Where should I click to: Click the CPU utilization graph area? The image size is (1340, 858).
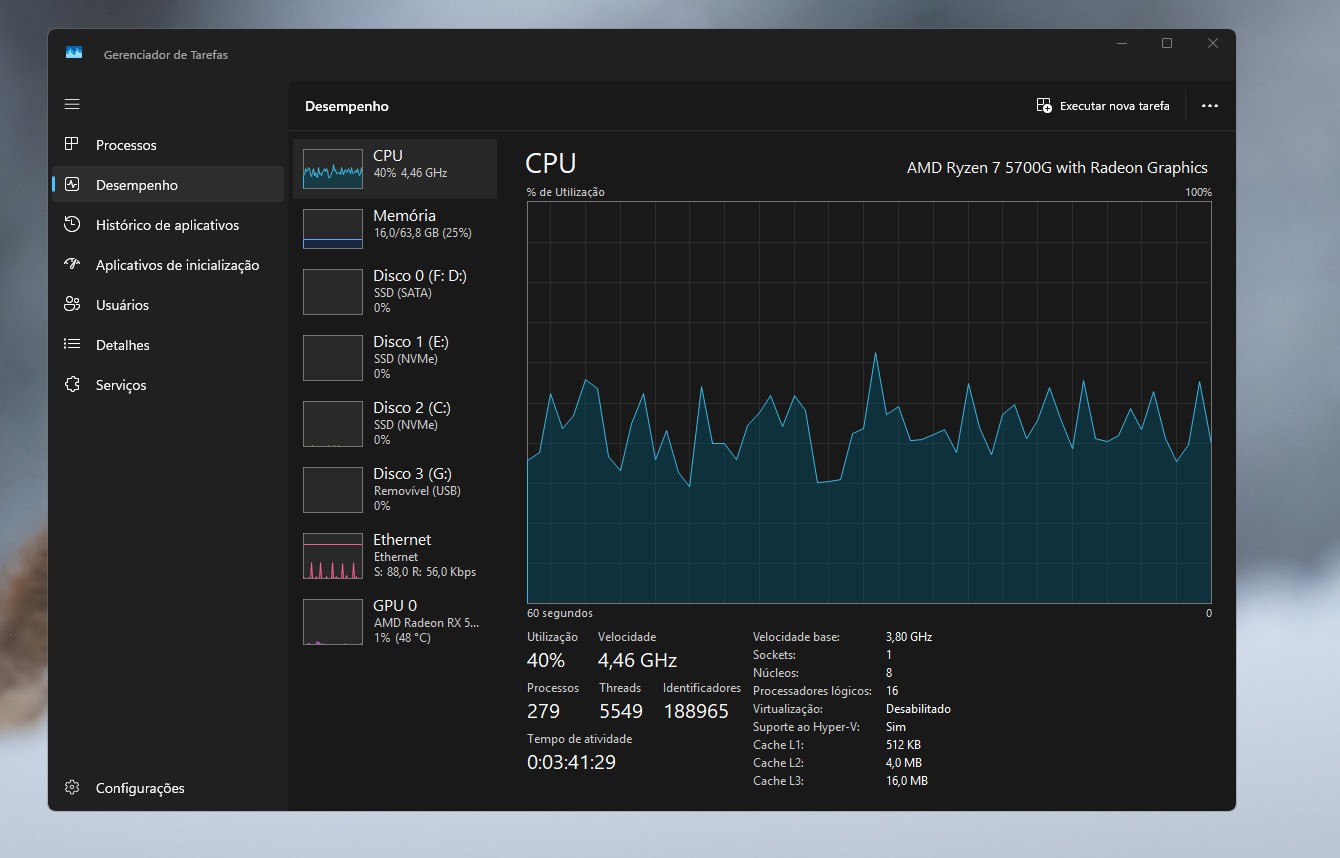(868, 402)
